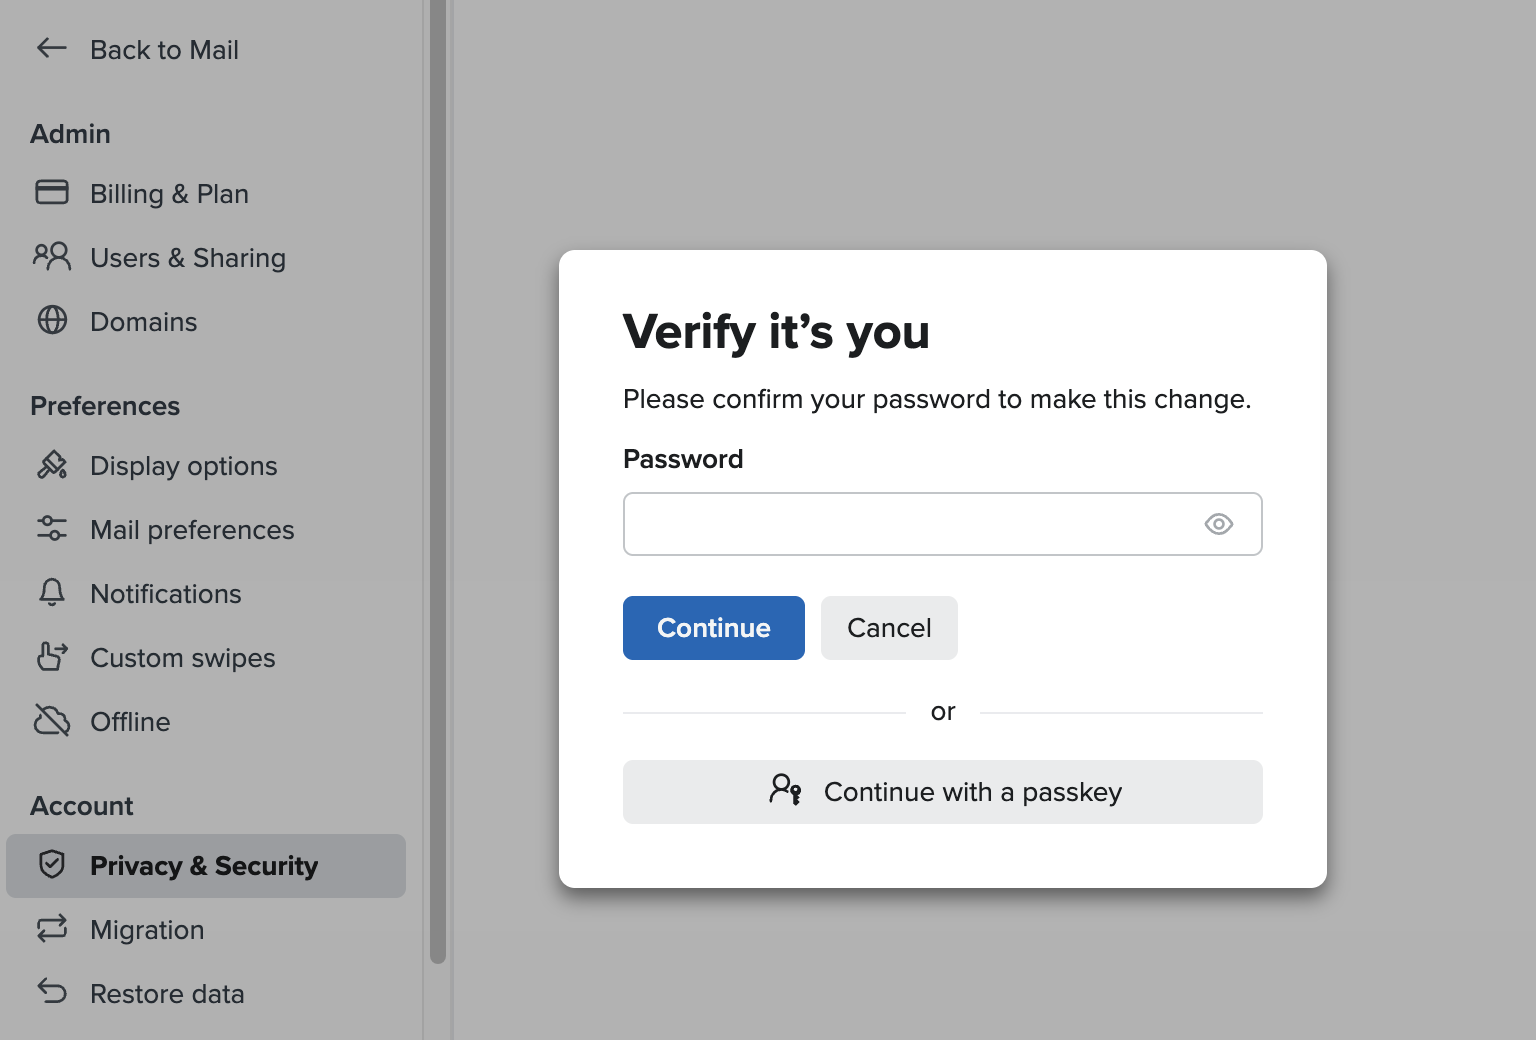
Task: Select Notifications in the Preferences section
Action: coord(166,593)
